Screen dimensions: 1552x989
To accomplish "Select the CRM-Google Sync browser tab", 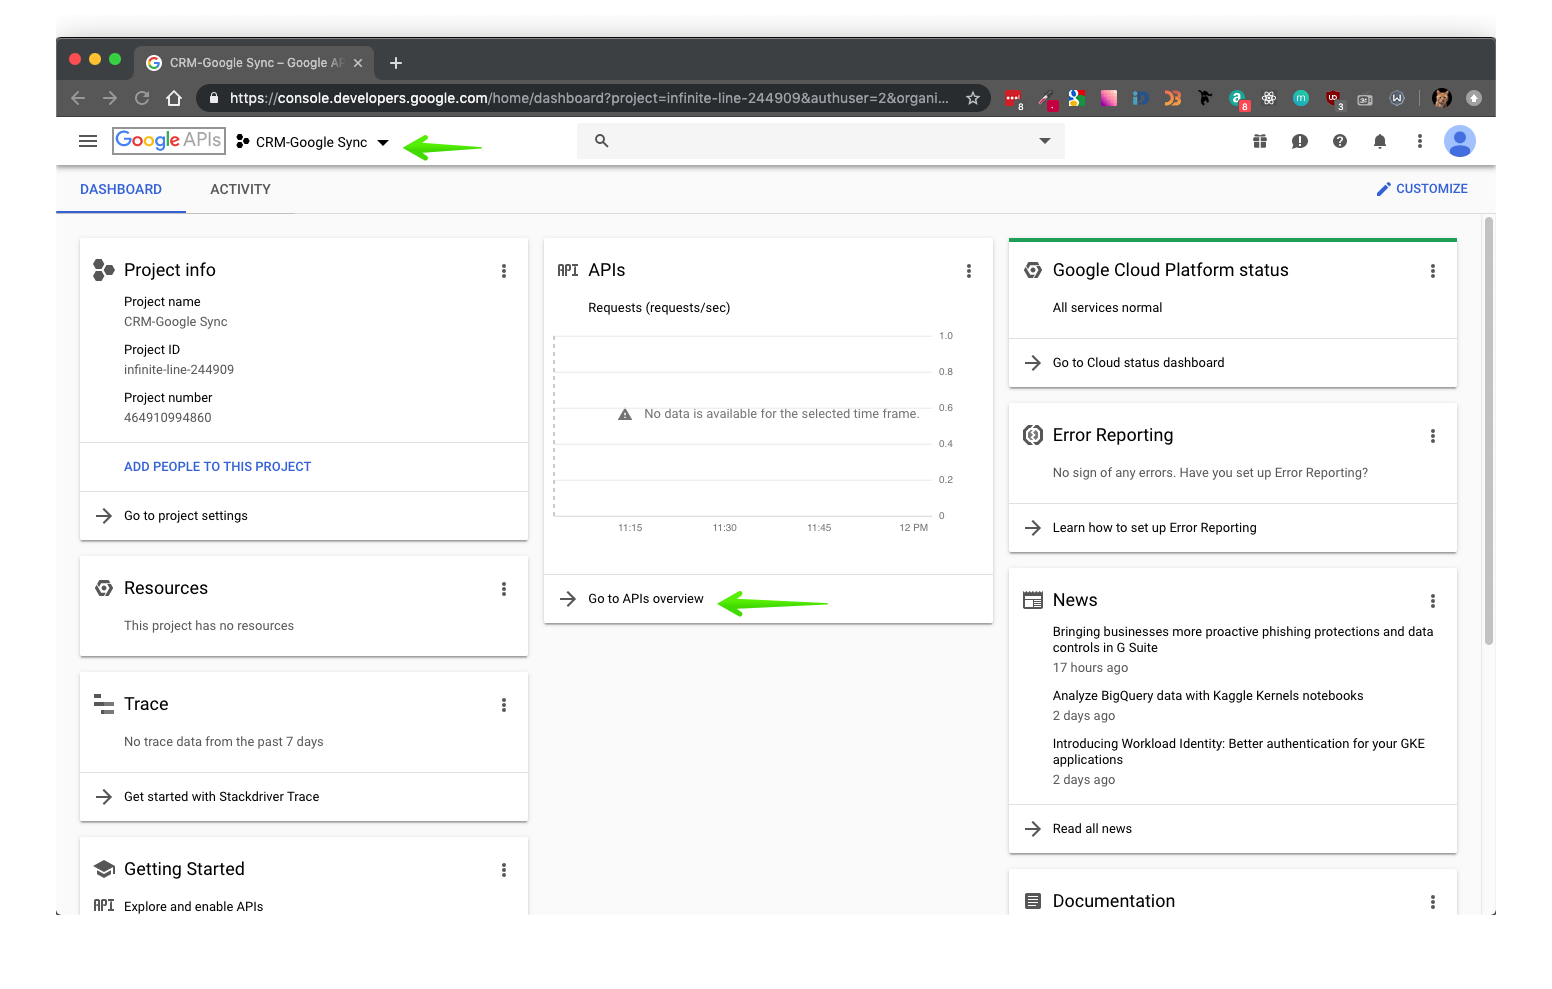I will (254, 63).
